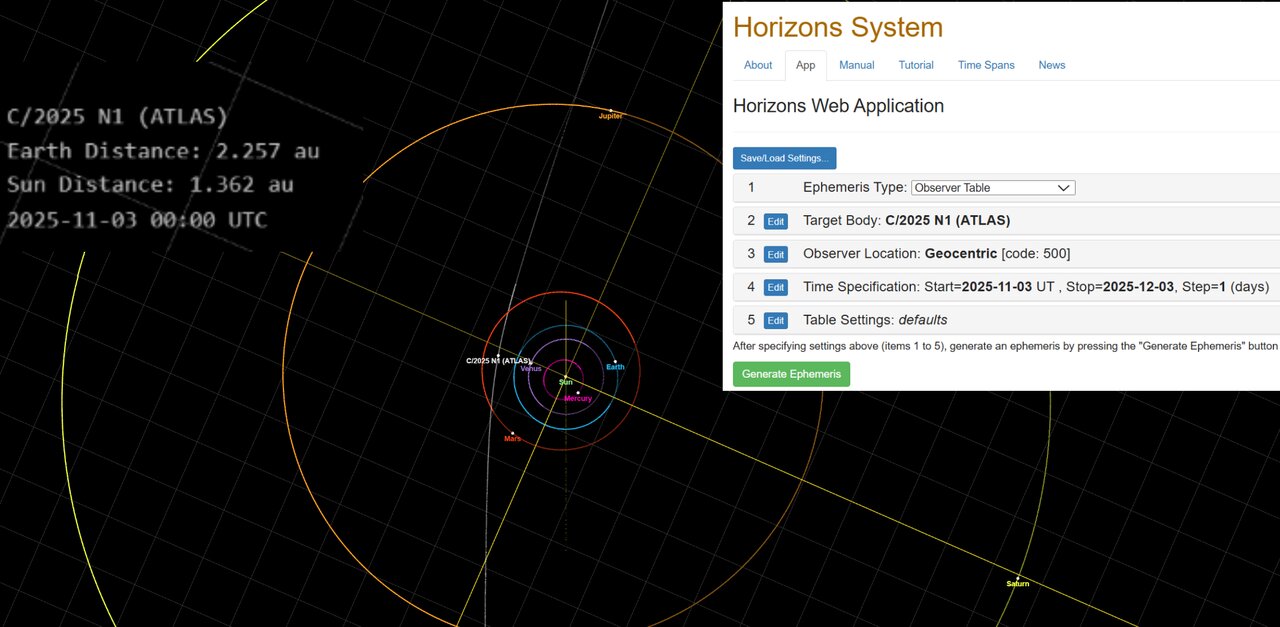Select the Saturn marker on its orbit
The width and height of the screenshot is (1280, 627).
(1018, 578)
